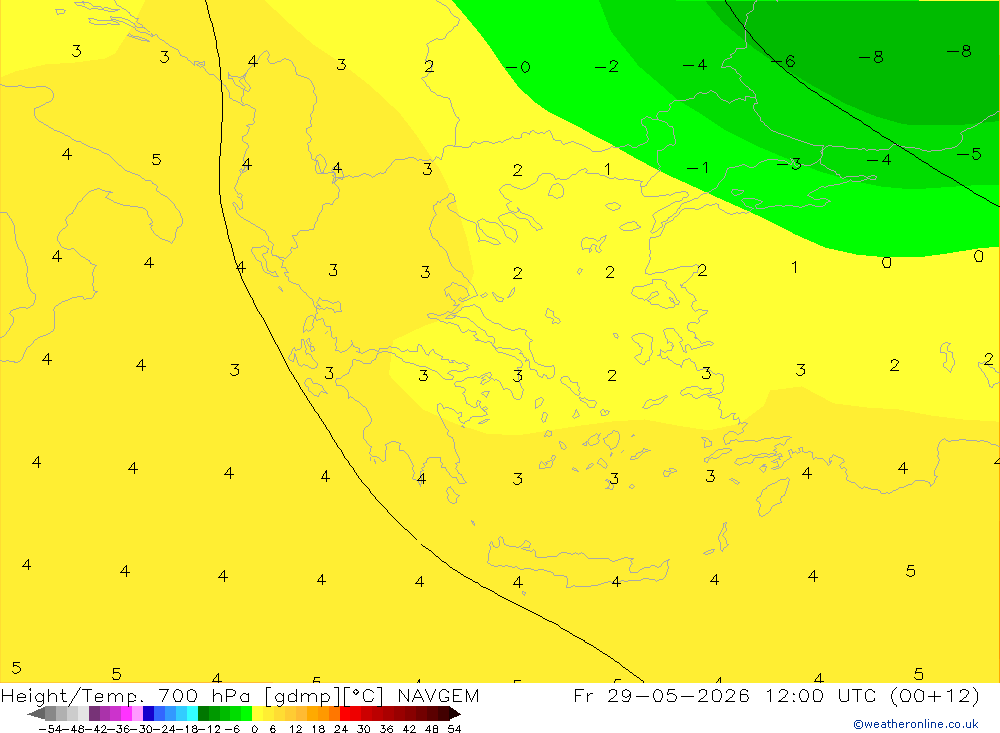Open the weatheronline.co.uk copyright link
1000x733 pixels.
point(916,724)
